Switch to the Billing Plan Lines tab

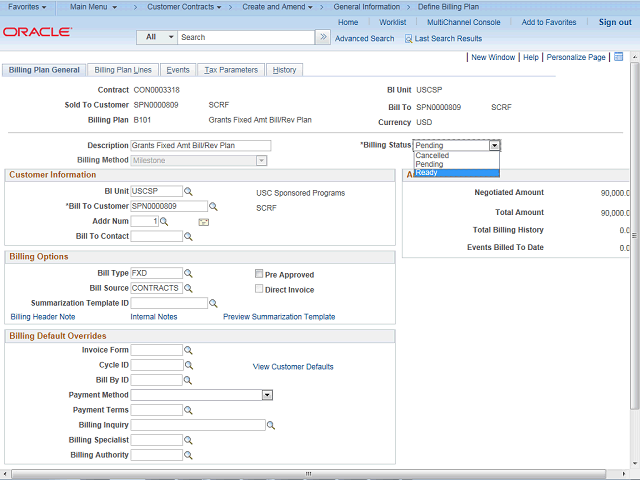tap(123, 70)
